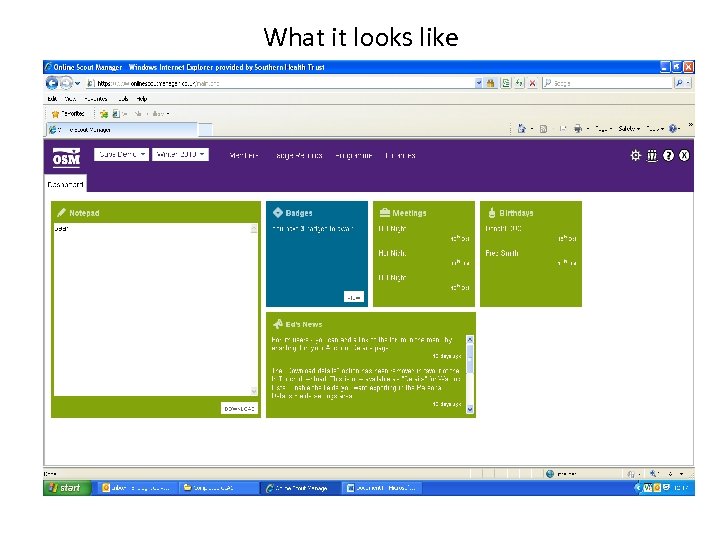Open the Edit menu in browser menu bar
Viewport: 720px width, 540px height.
pos(52,98)
